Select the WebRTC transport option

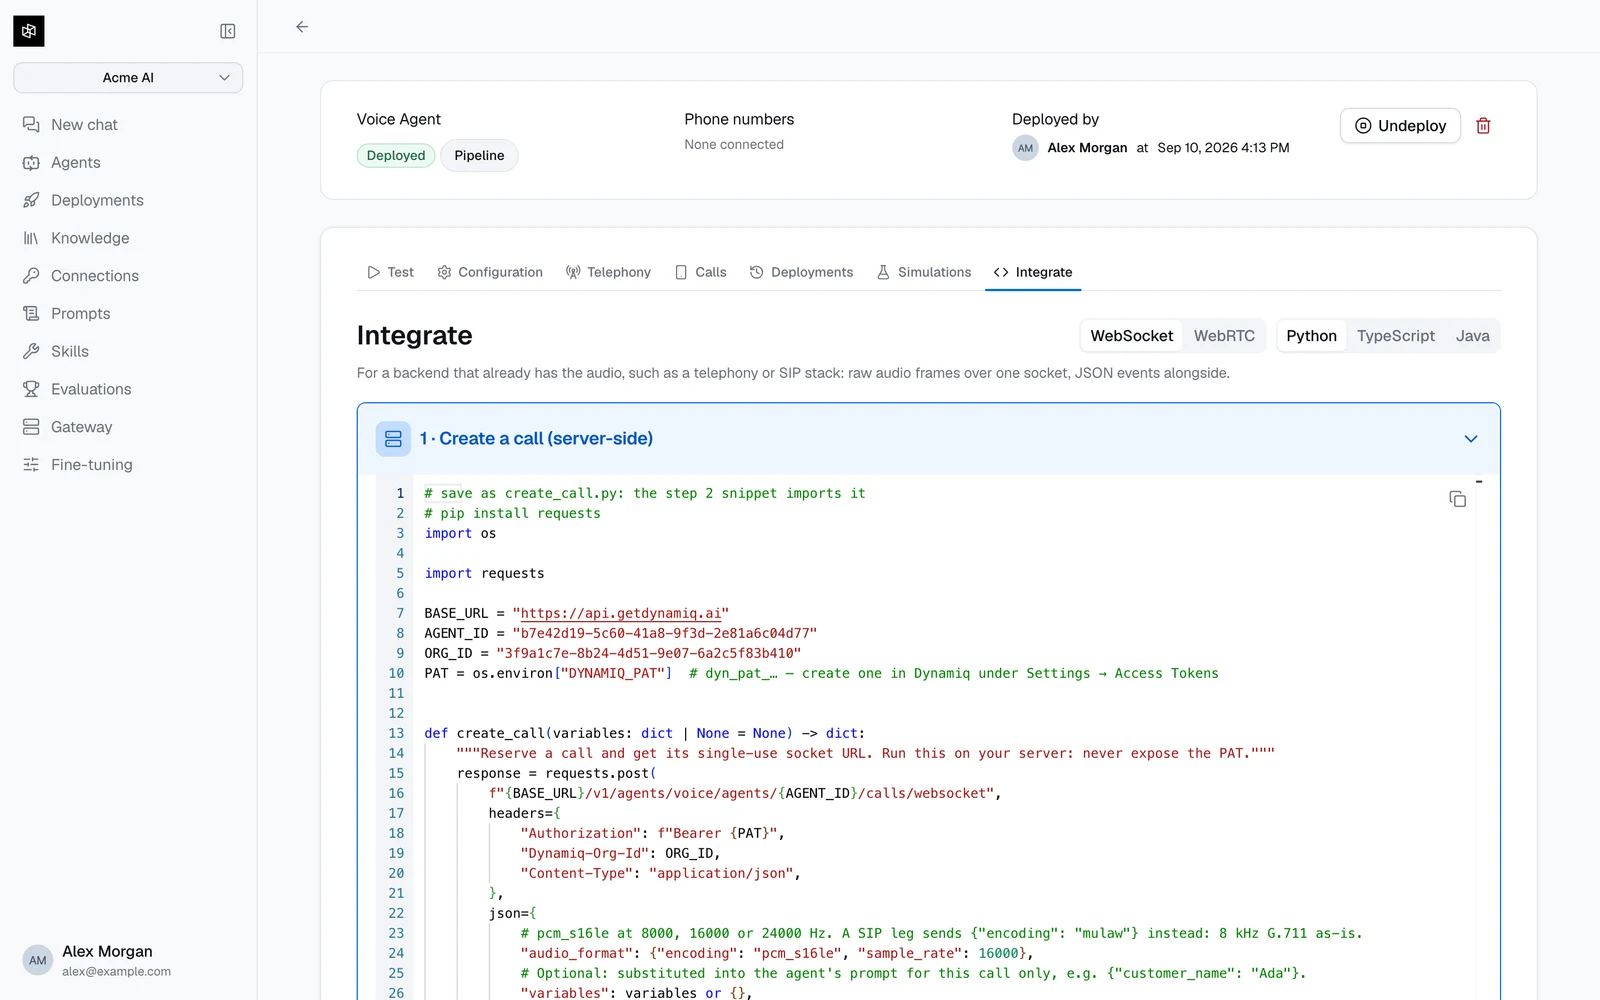click(x=1224, y=336)
